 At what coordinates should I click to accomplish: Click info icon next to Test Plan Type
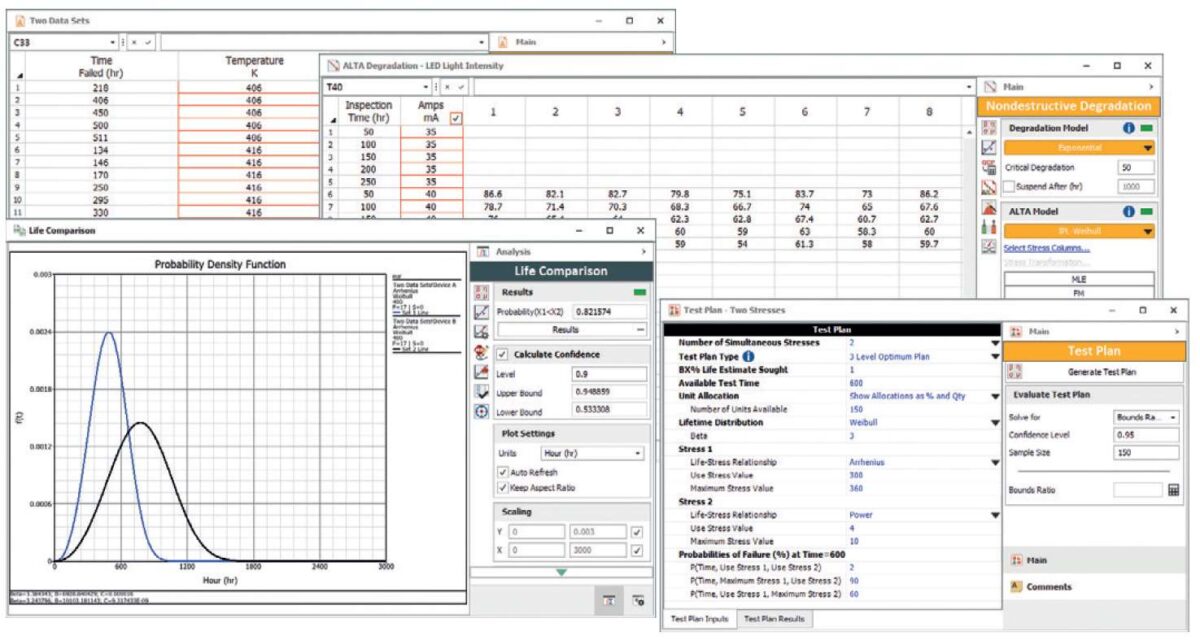pos(749,356)
